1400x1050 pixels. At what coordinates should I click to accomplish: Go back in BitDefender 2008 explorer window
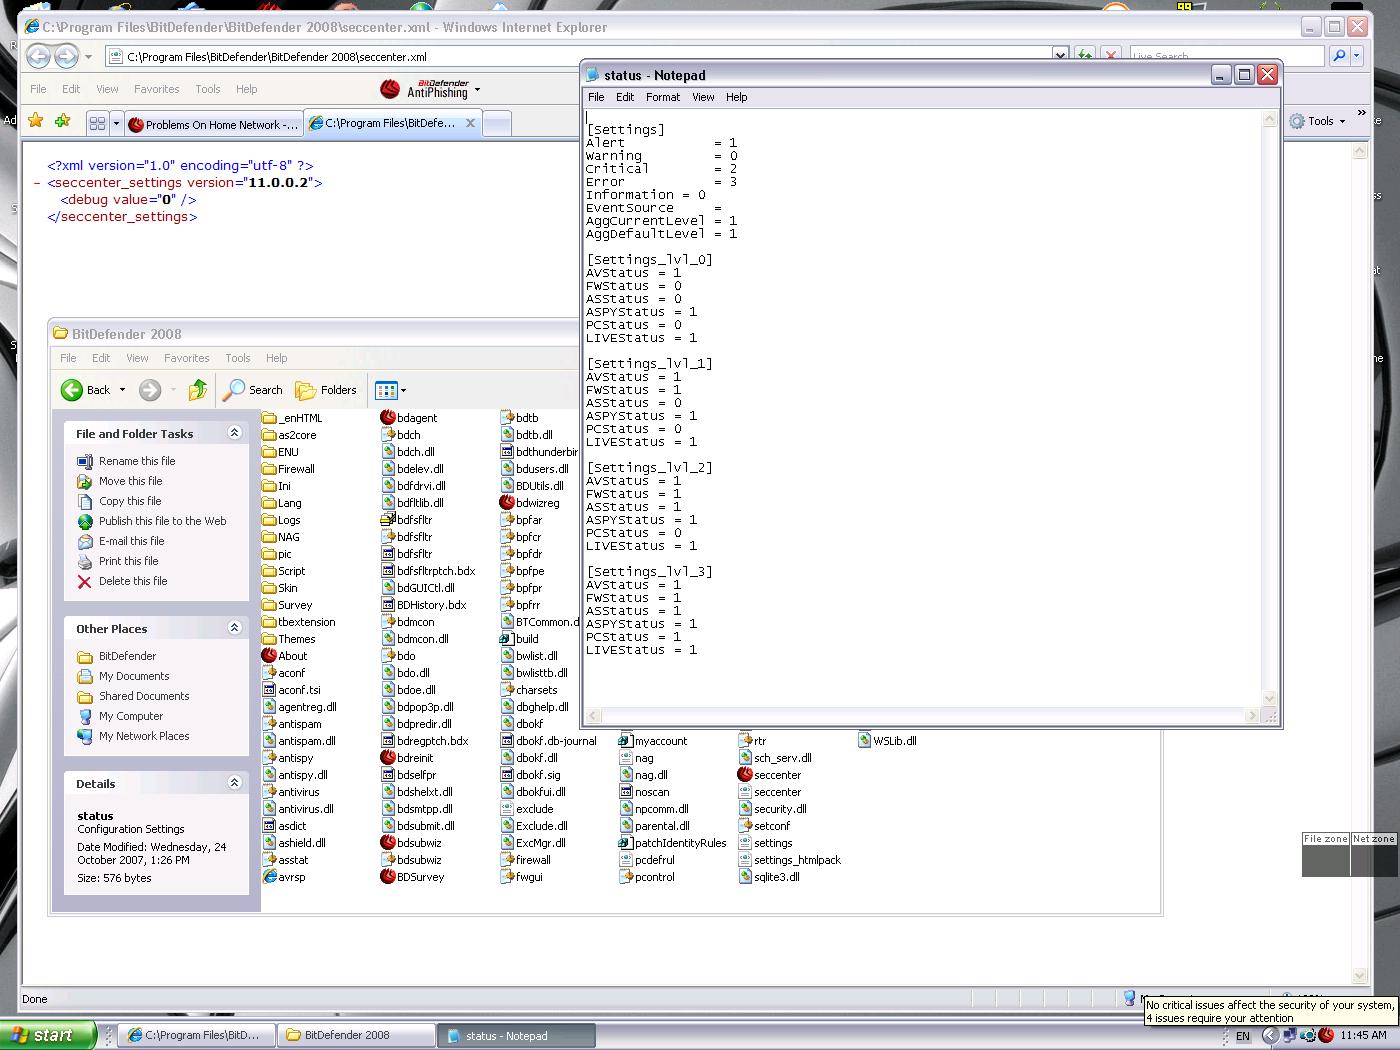[x=85, y=390]
